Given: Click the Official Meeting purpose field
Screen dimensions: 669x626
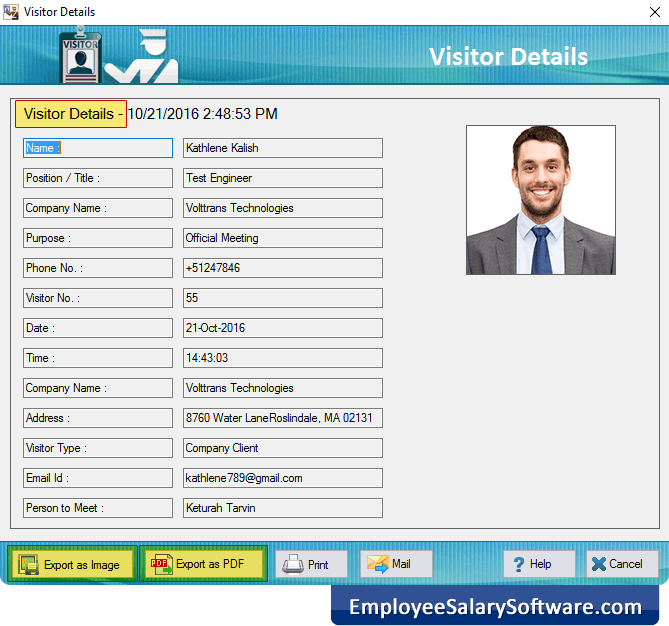Looking at the screenshot, I should [x=283, y=238].
